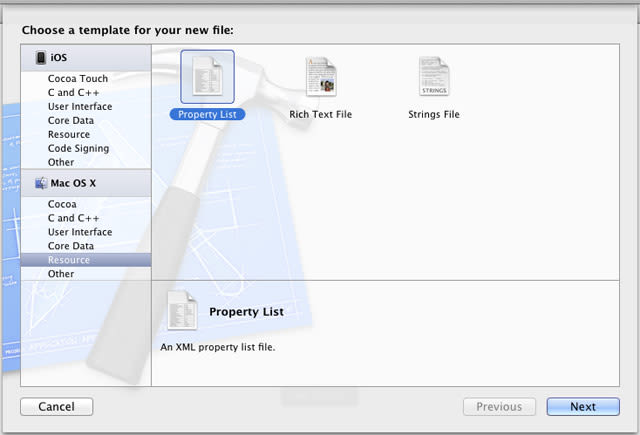
Task: Click the 'Choose a template for your new file:' heading
Action: [128, 30]
